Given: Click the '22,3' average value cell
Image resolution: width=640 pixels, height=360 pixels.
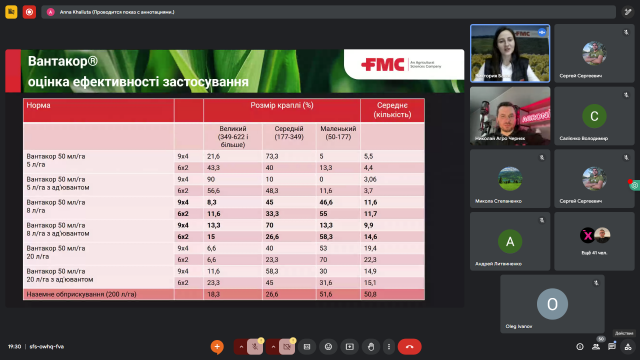Looking at the screenshot, I should click(x=370, y=260).
